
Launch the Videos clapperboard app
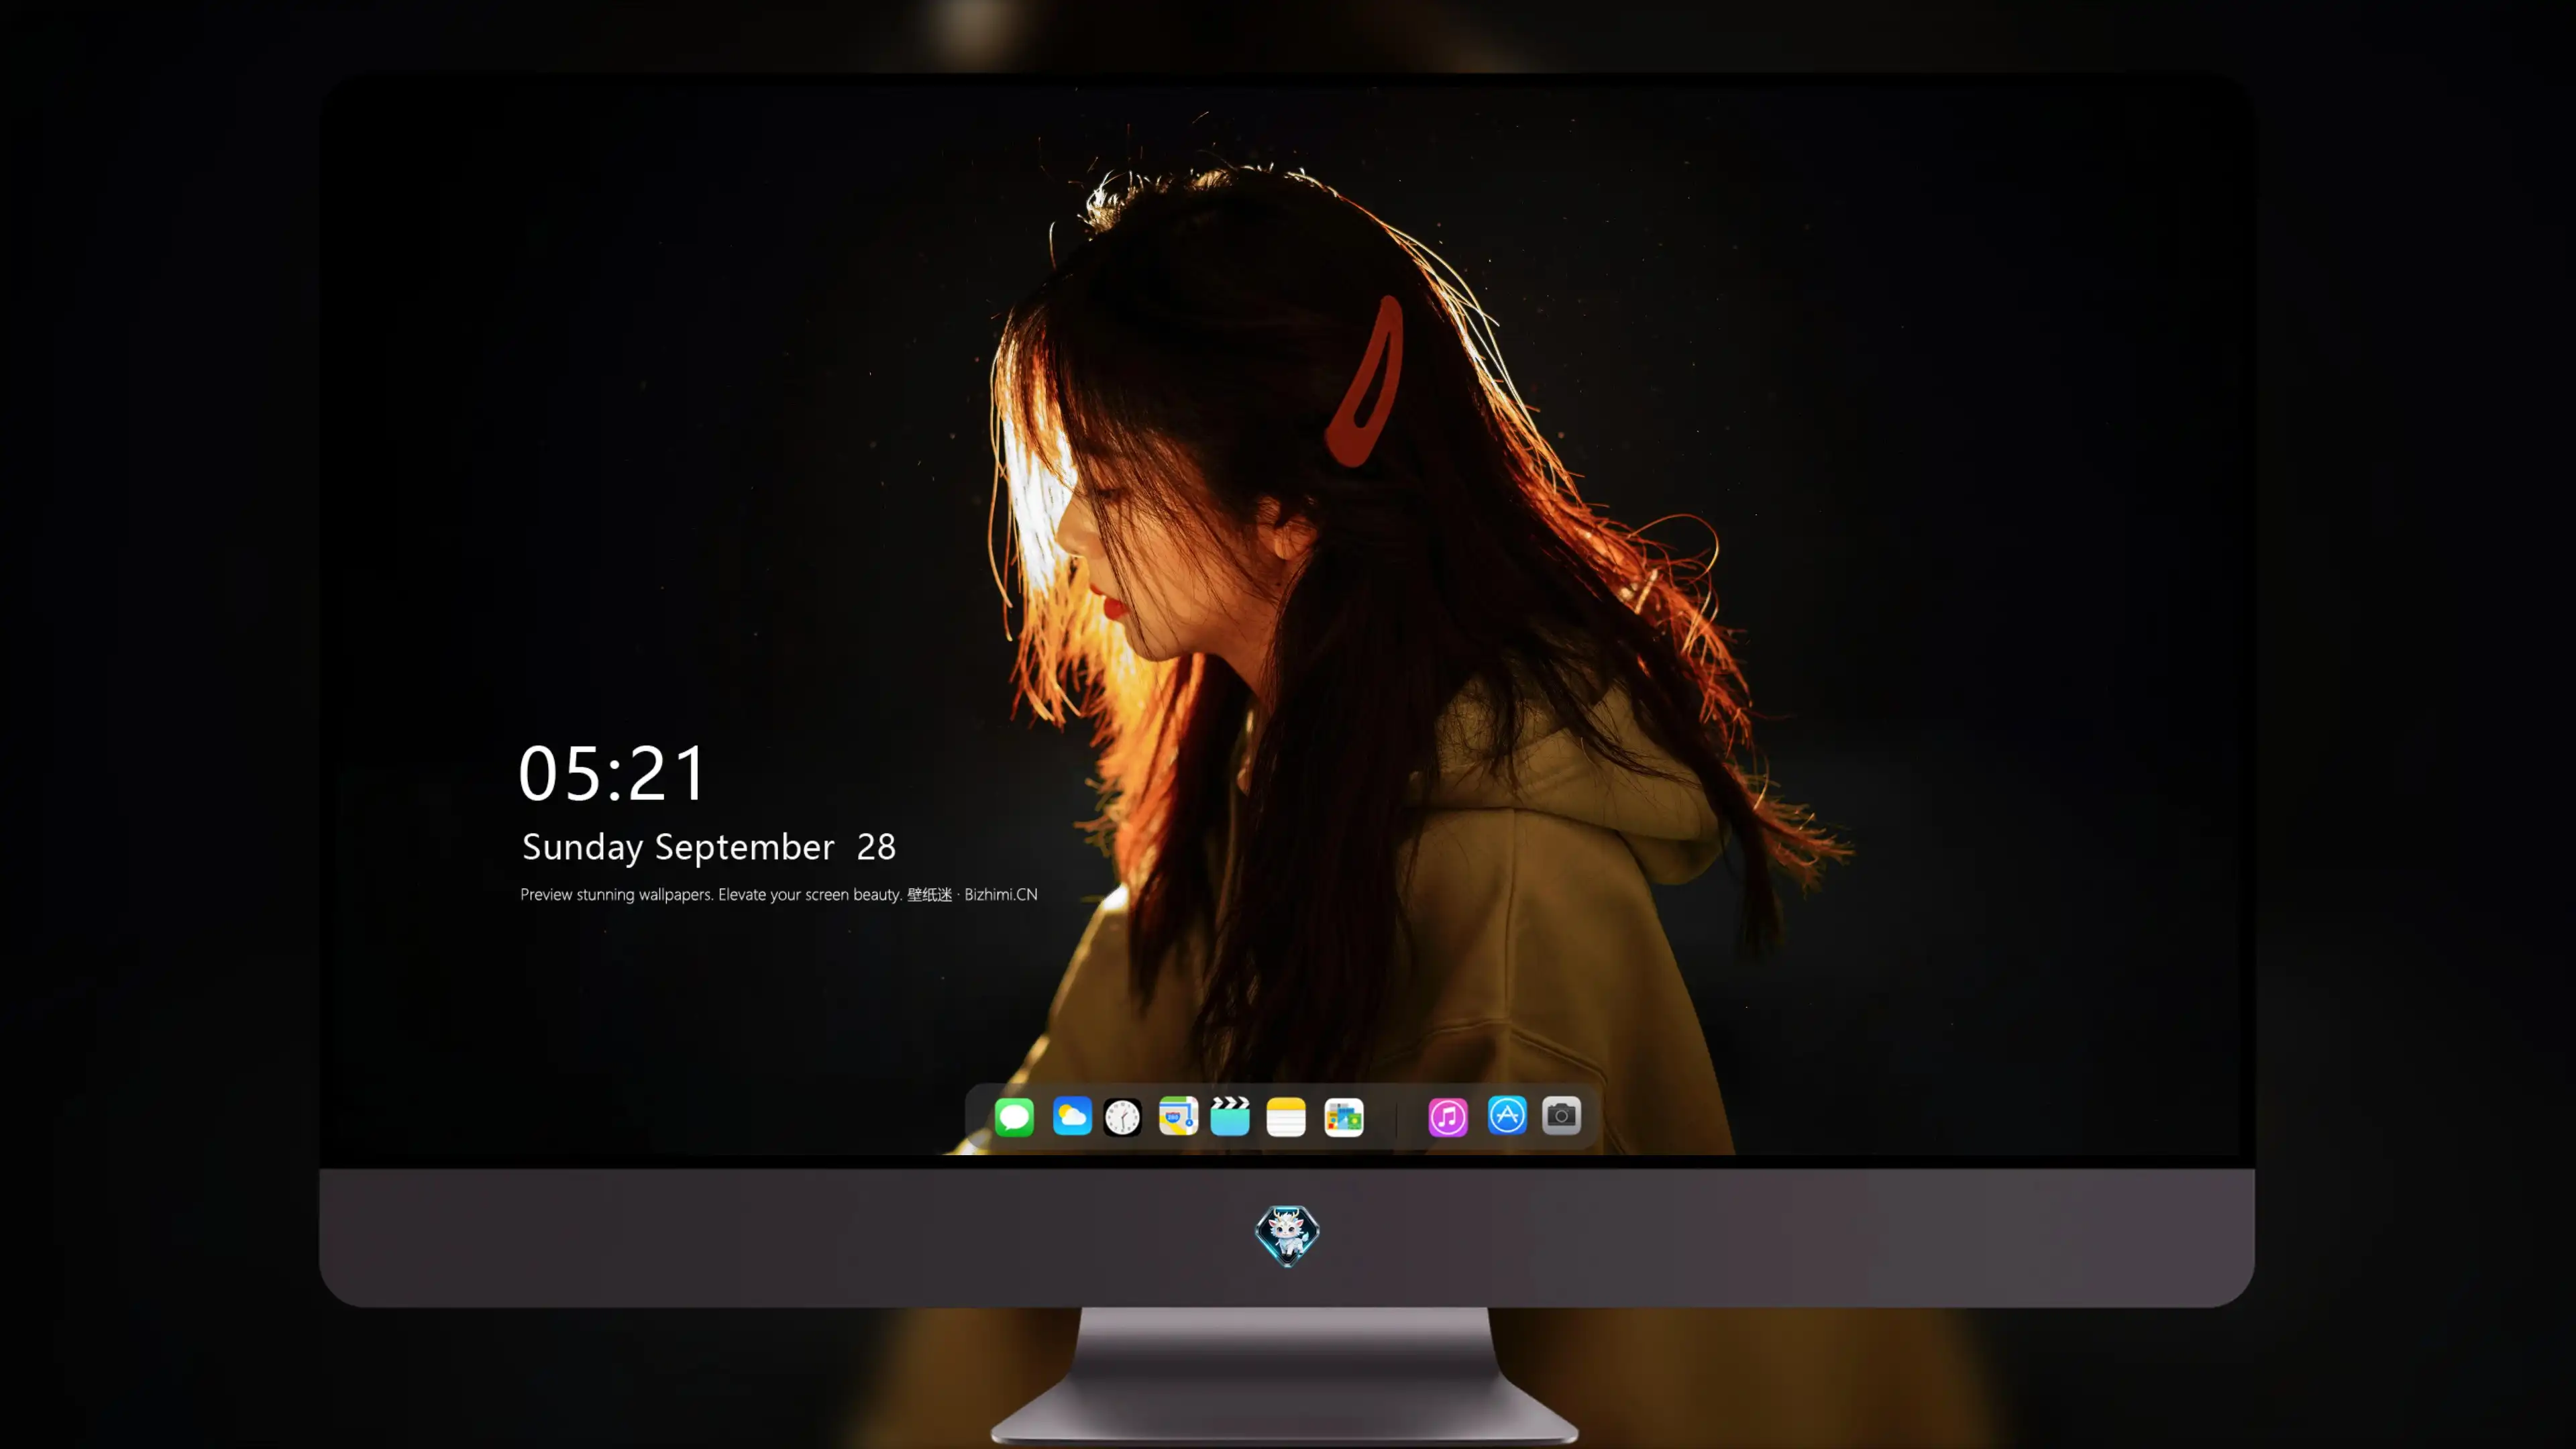click(1230, 1116)
